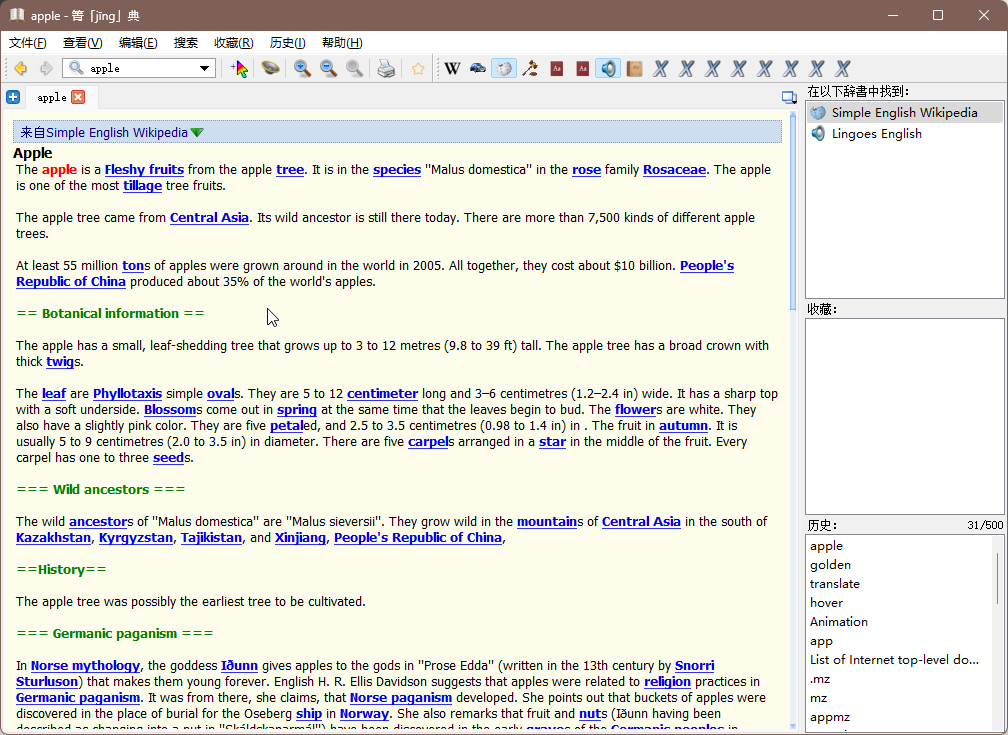This screenshot has width=1008, height=735.
Task: Toggle the scan popup cursor icon
Action: tap(239, 68)
